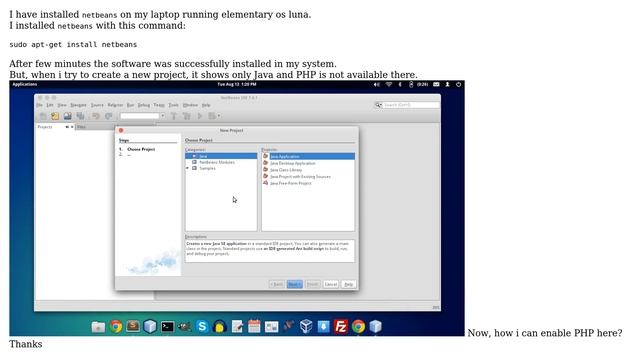
Task: Click the New File icon in NetBeans toolbar
Action: tap(43, 116)
